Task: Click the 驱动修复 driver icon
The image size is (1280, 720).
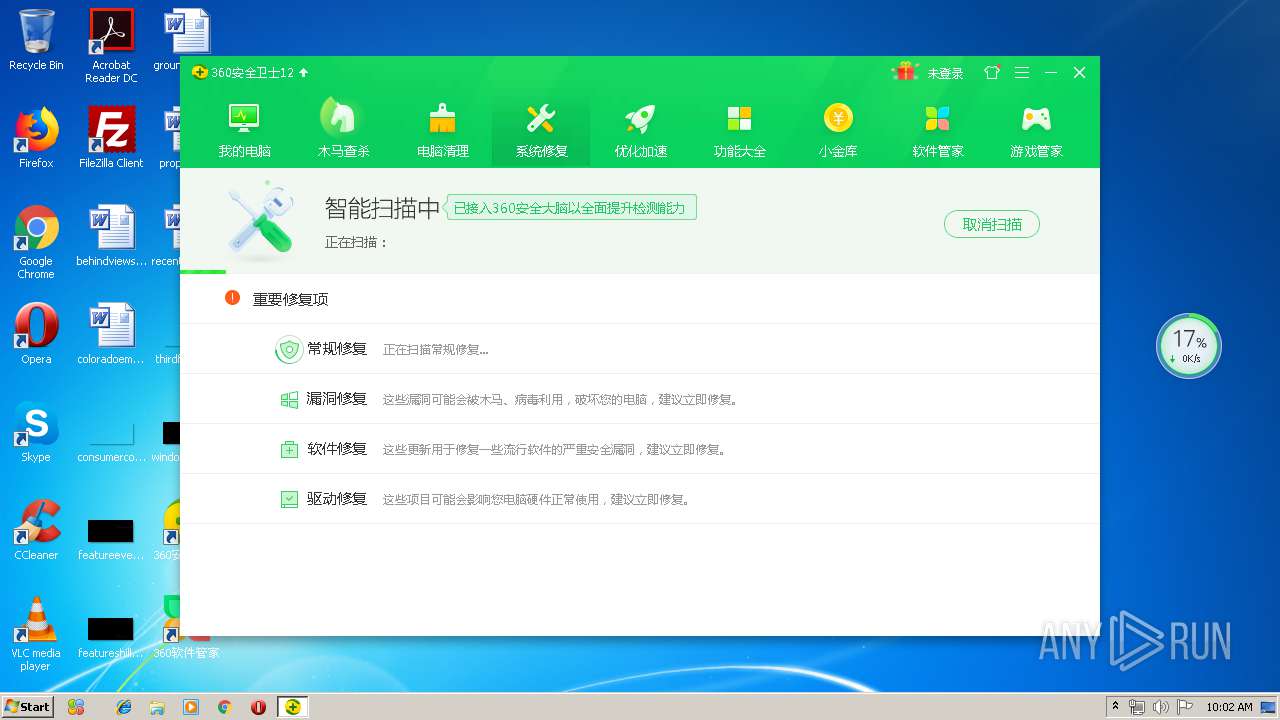Action: [289, 499]
